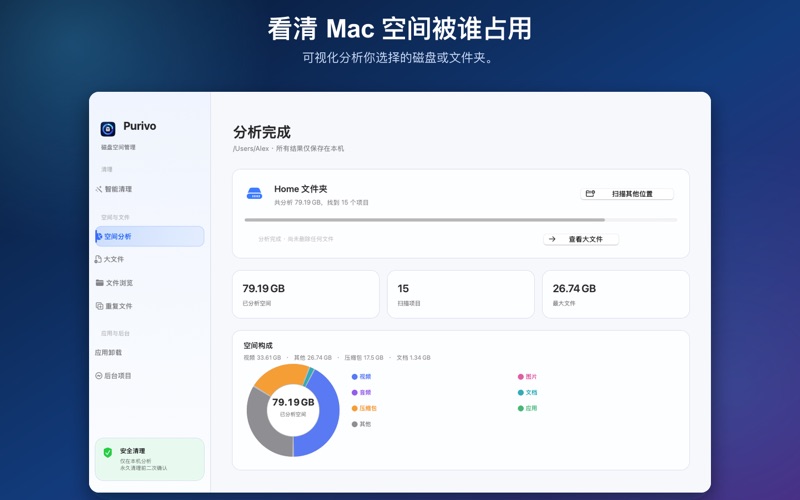Viewport: 800px width, 500px height.
Task: Click the 大文件 sidebar icon
Action: click(x=98, y=259)
